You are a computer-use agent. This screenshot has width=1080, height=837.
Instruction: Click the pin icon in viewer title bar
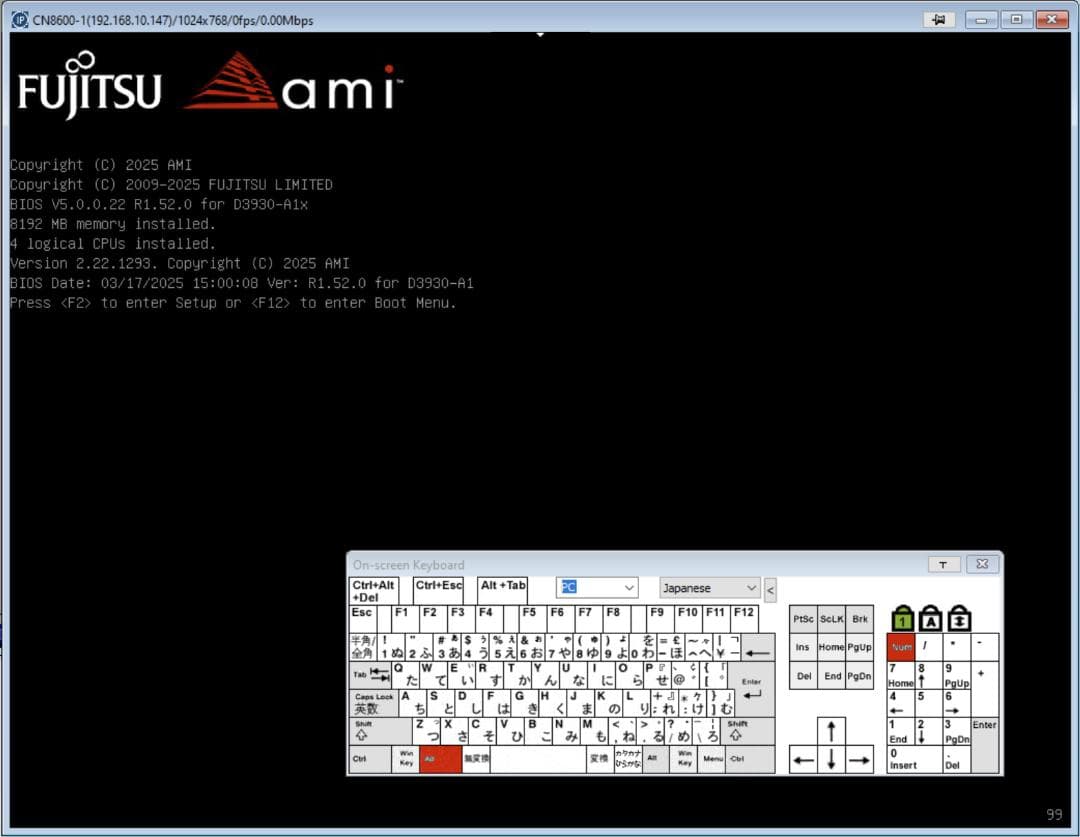click(x=938, y=19)
